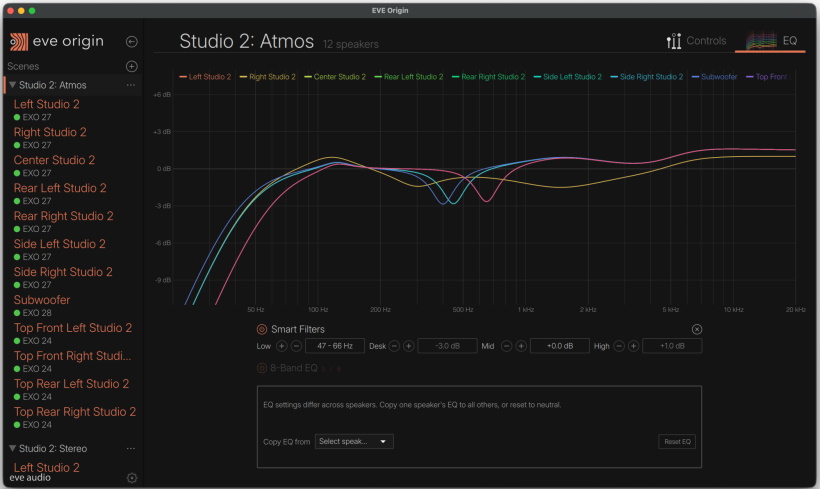
Task: Select the Subwoofer speaker in the sidebar
Action: point(42,300)
